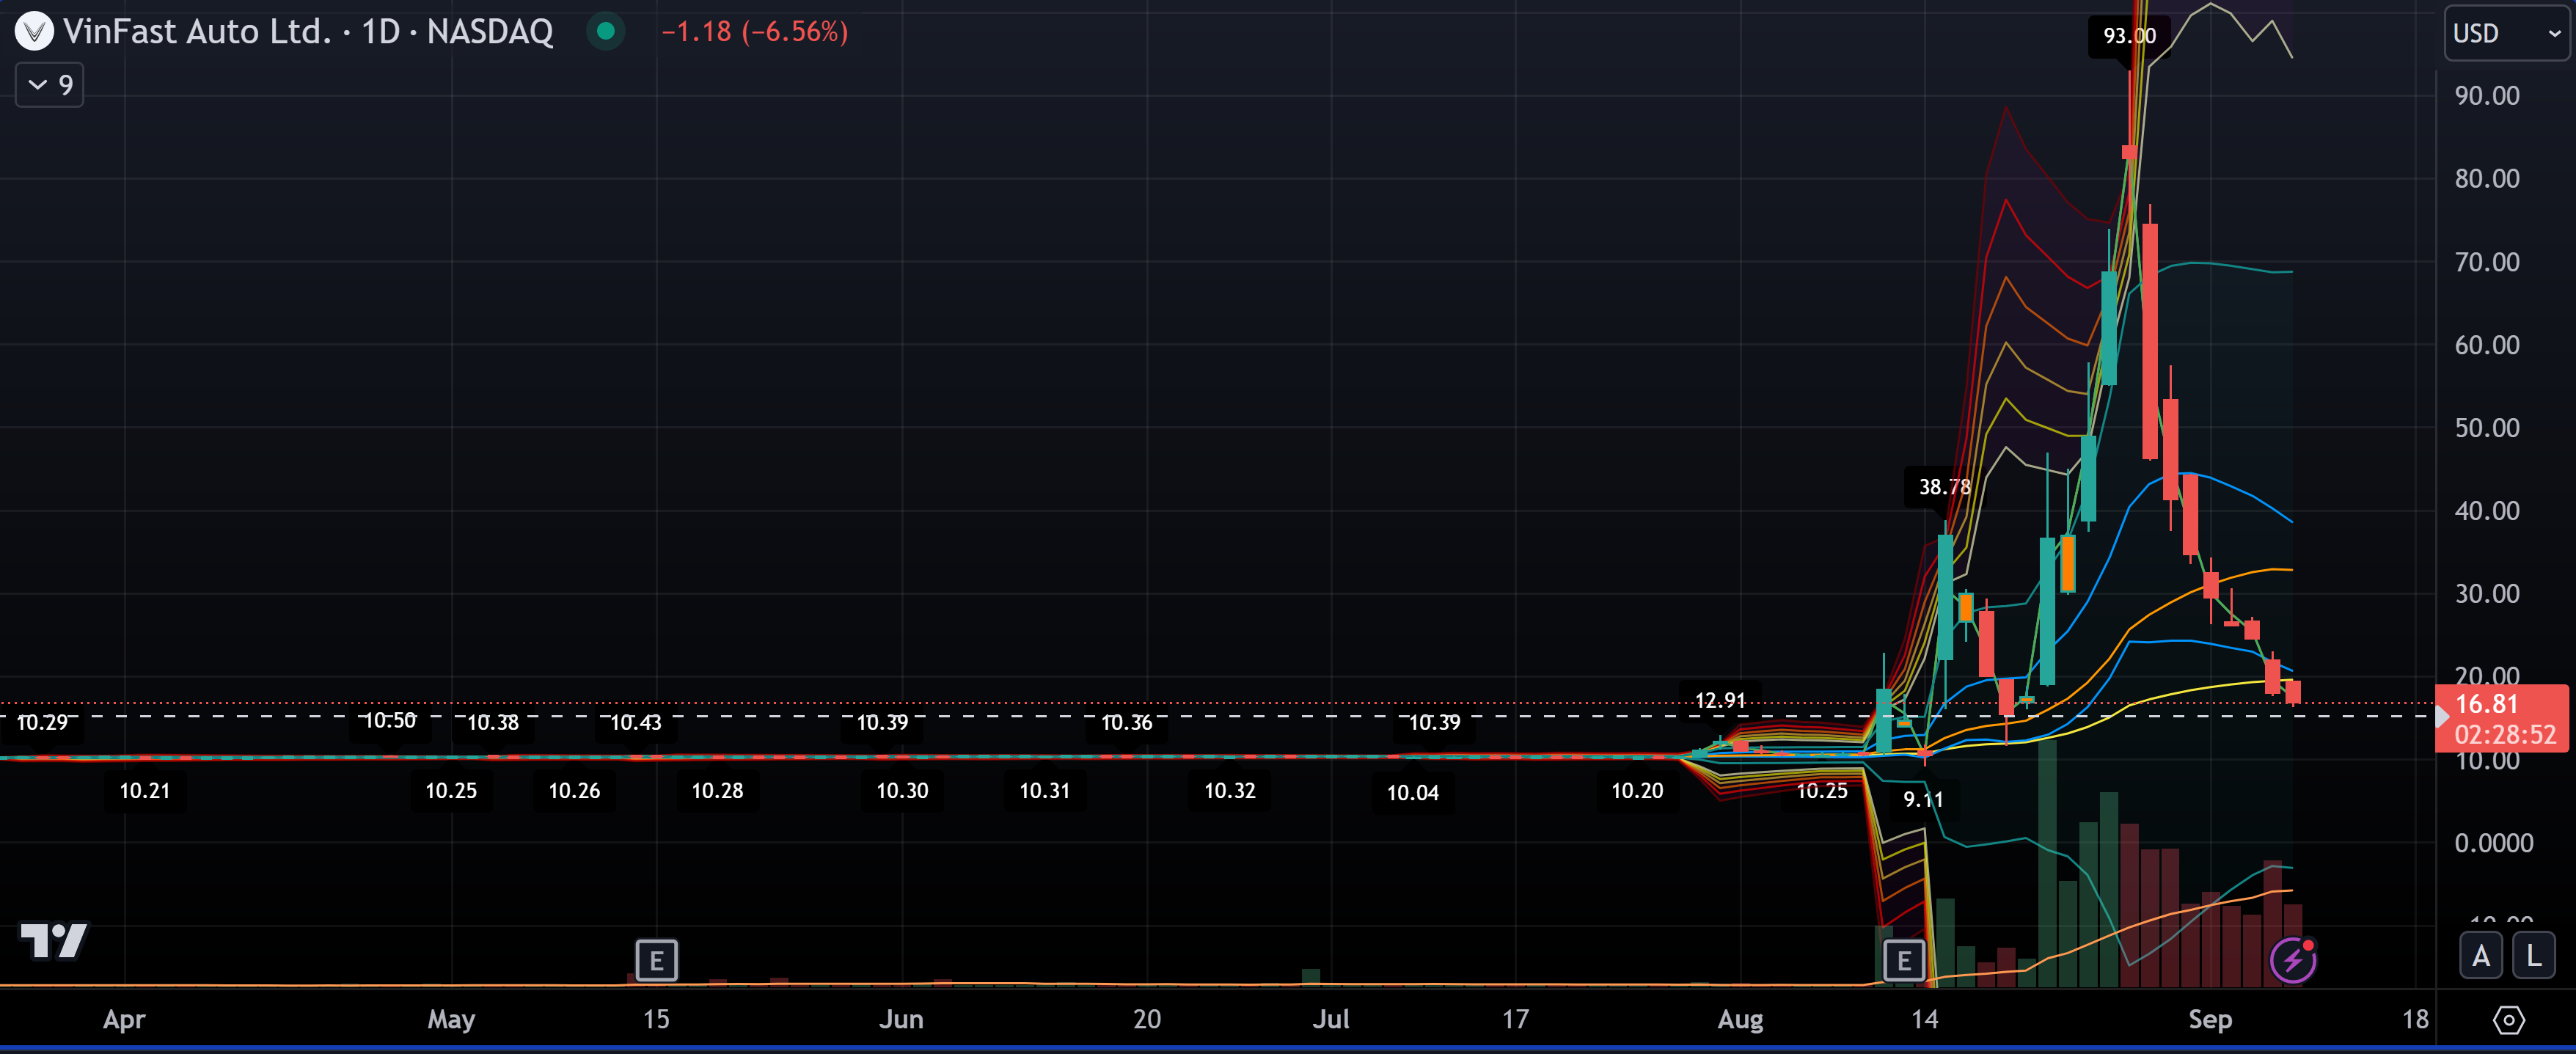Viewport: 2576px width, 1054px height.
Task: Click the Jun label on time axis
Action: click(x=901, y=1019)
